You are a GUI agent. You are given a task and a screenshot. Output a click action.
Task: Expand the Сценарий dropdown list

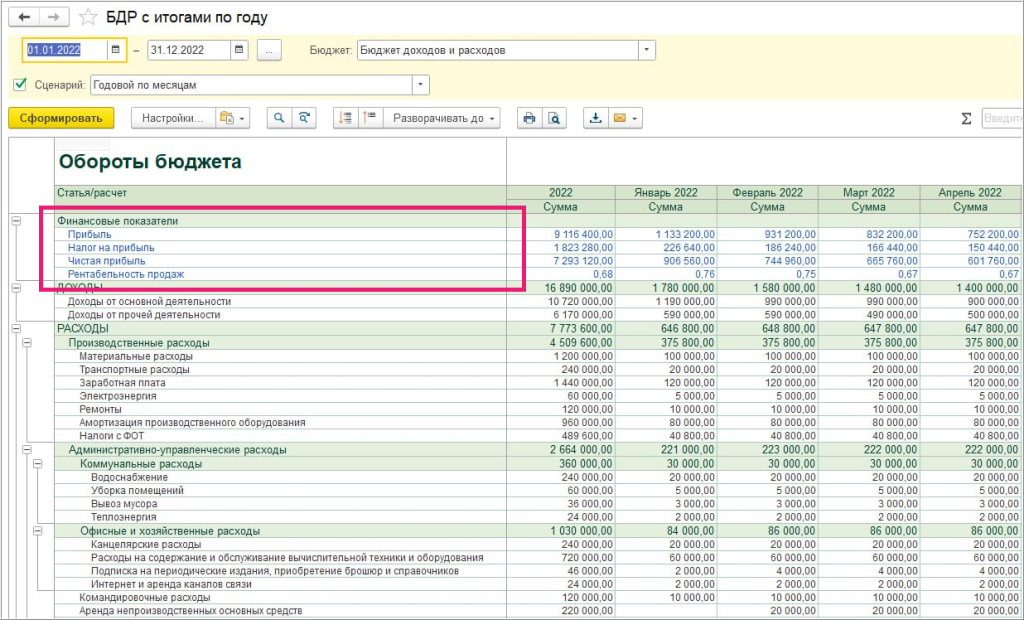421,85
